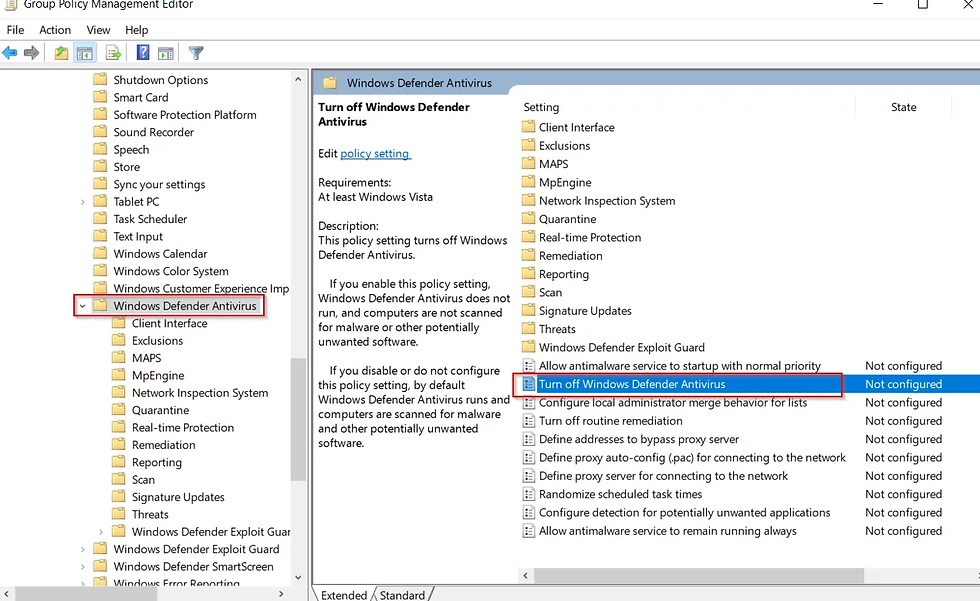Select Software Protection Platform in the tree
980x601 pixels.
click(185, 115)
